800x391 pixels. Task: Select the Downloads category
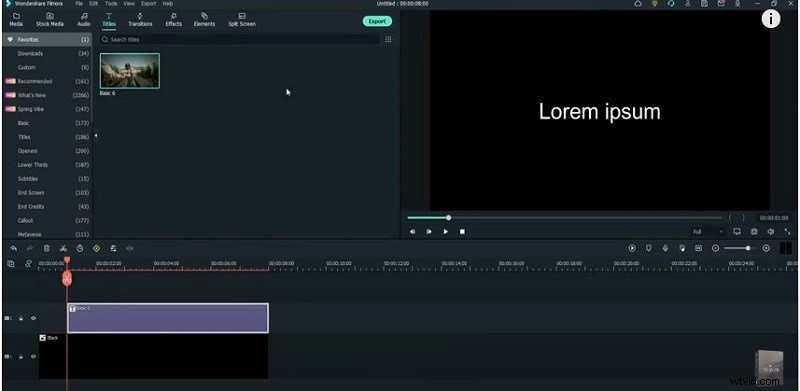click(x=47, y=54)
